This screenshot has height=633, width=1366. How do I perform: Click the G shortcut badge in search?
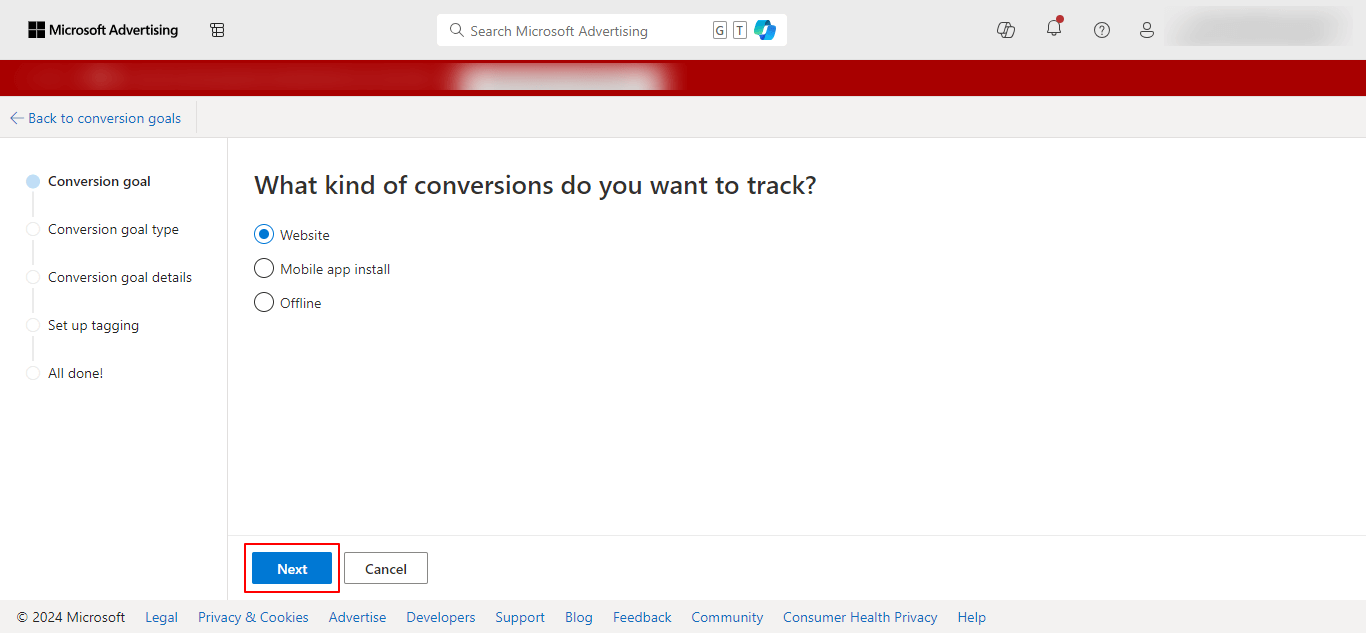click(x=720, y=30)
